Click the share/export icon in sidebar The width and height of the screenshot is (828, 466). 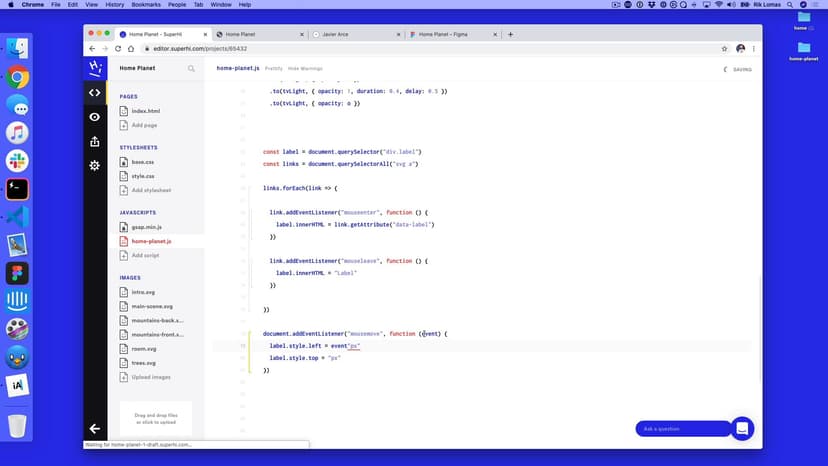click(94, 141)
